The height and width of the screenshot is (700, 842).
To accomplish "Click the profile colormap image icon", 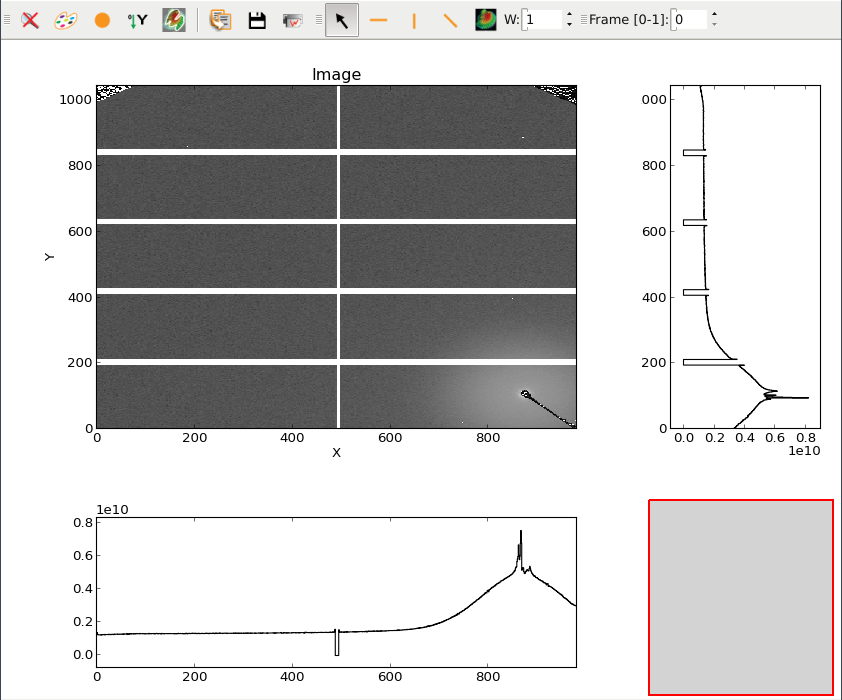I will tap(486, 20).
